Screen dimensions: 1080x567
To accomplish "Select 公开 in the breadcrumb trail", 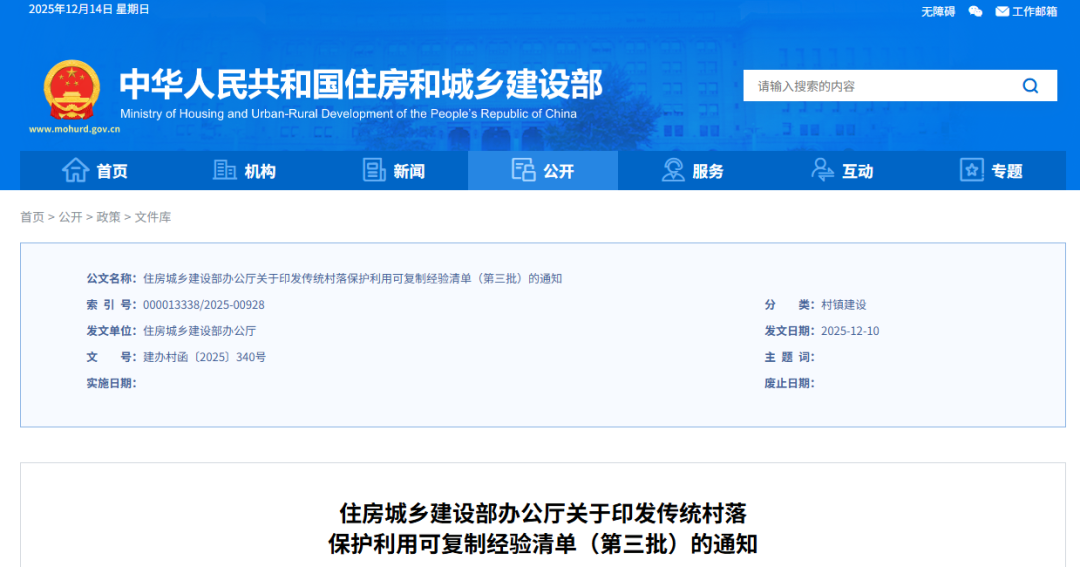I will tap(70, 217).
